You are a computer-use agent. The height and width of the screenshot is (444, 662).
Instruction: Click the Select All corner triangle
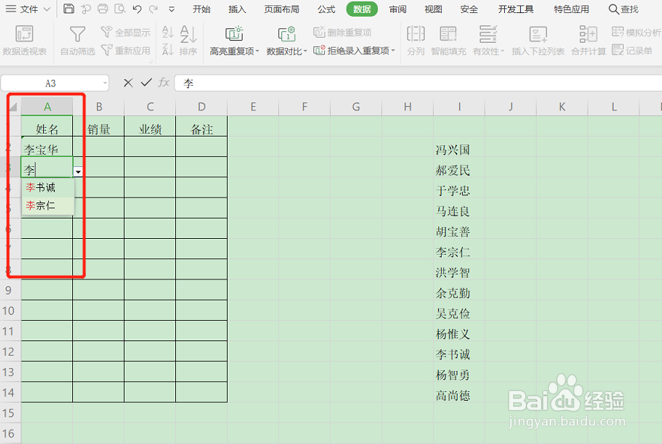[x=13, y=106]
